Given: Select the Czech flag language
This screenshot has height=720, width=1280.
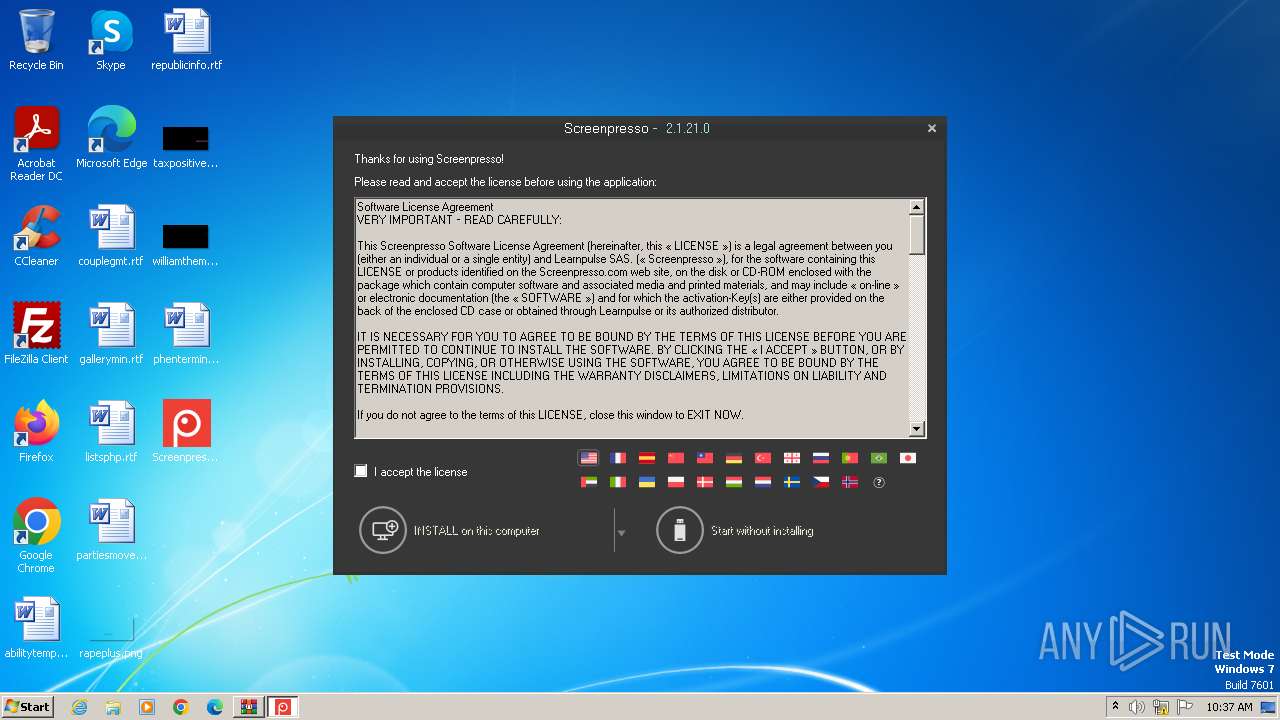Looking at the screenshot, I should pyautogui.click(x=821, y=482).
